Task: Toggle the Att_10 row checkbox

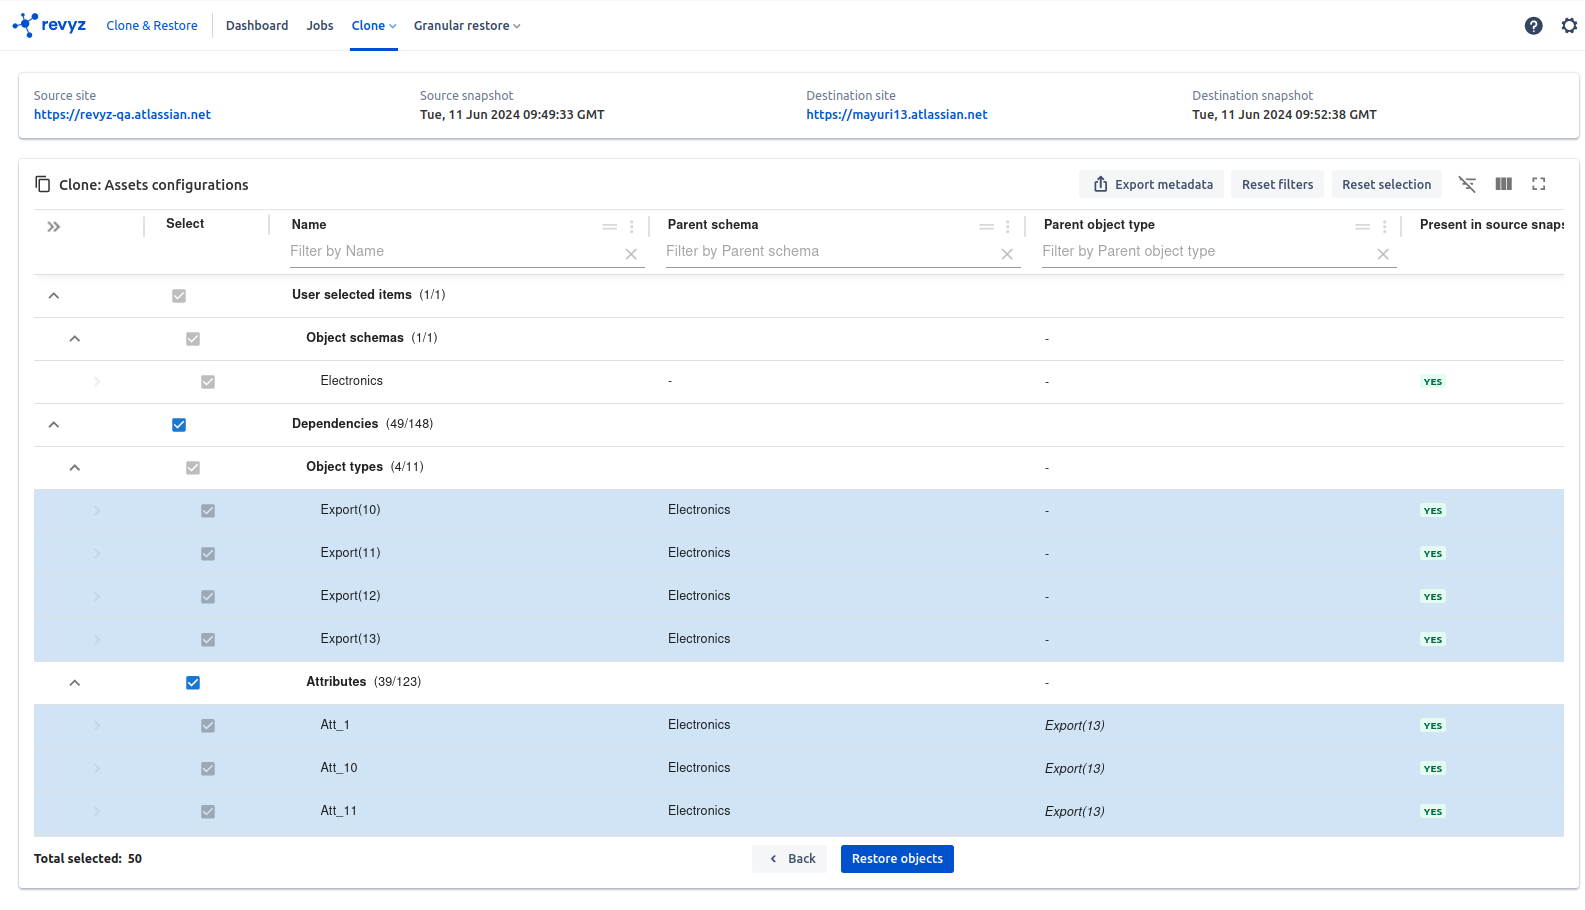Action: click(208, 769)
